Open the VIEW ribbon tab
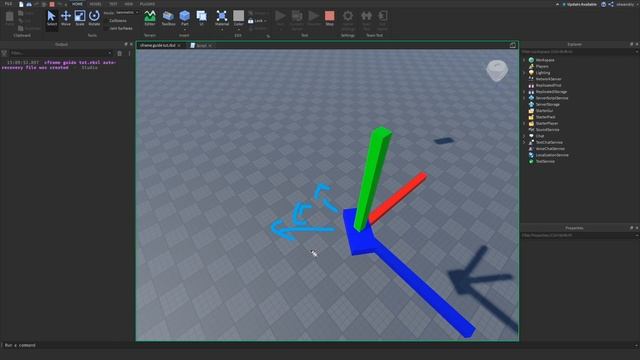The height and width of the screenshot is (360, 640). pyautogui.click(x=129, y=4)
